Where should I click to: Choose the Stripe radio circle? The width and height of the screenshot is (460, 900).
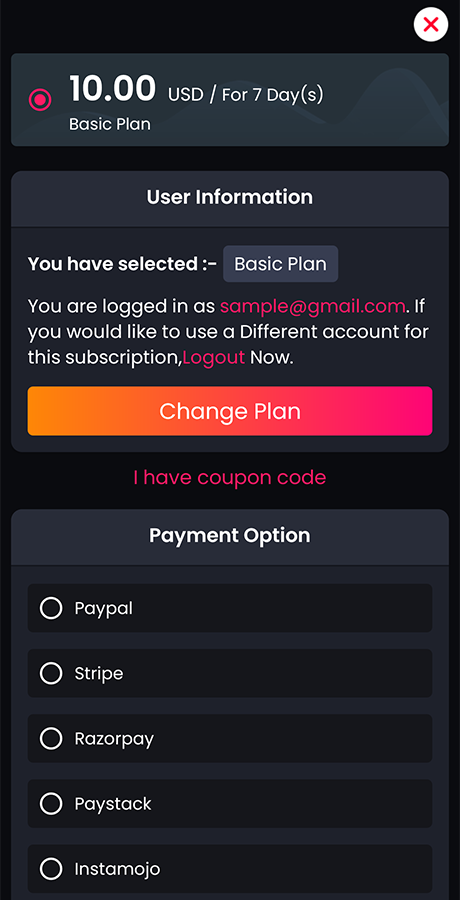(x=51, y=673)
